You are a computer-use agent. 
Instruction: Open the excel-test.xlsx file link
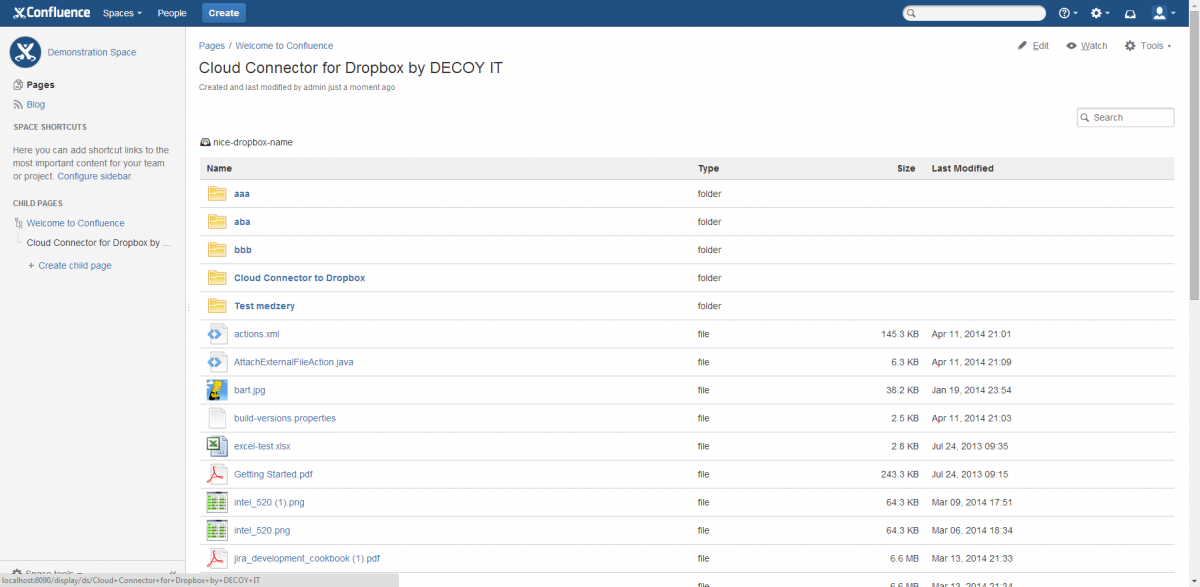(x=262, y=446)
